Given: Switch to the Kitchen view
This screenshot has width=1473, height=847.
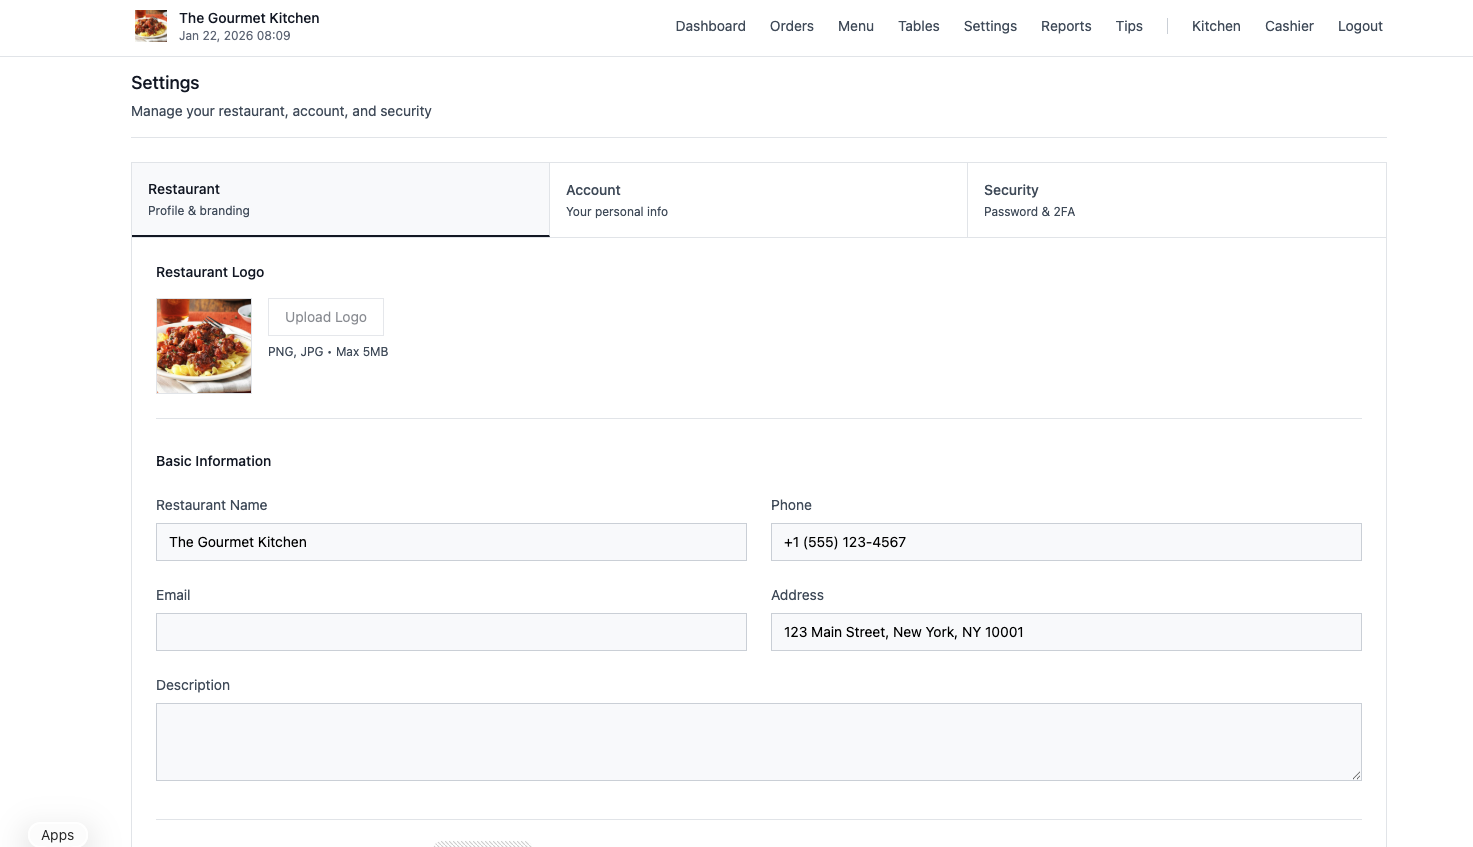Looking at the screenshot, I should point(1215,26).
